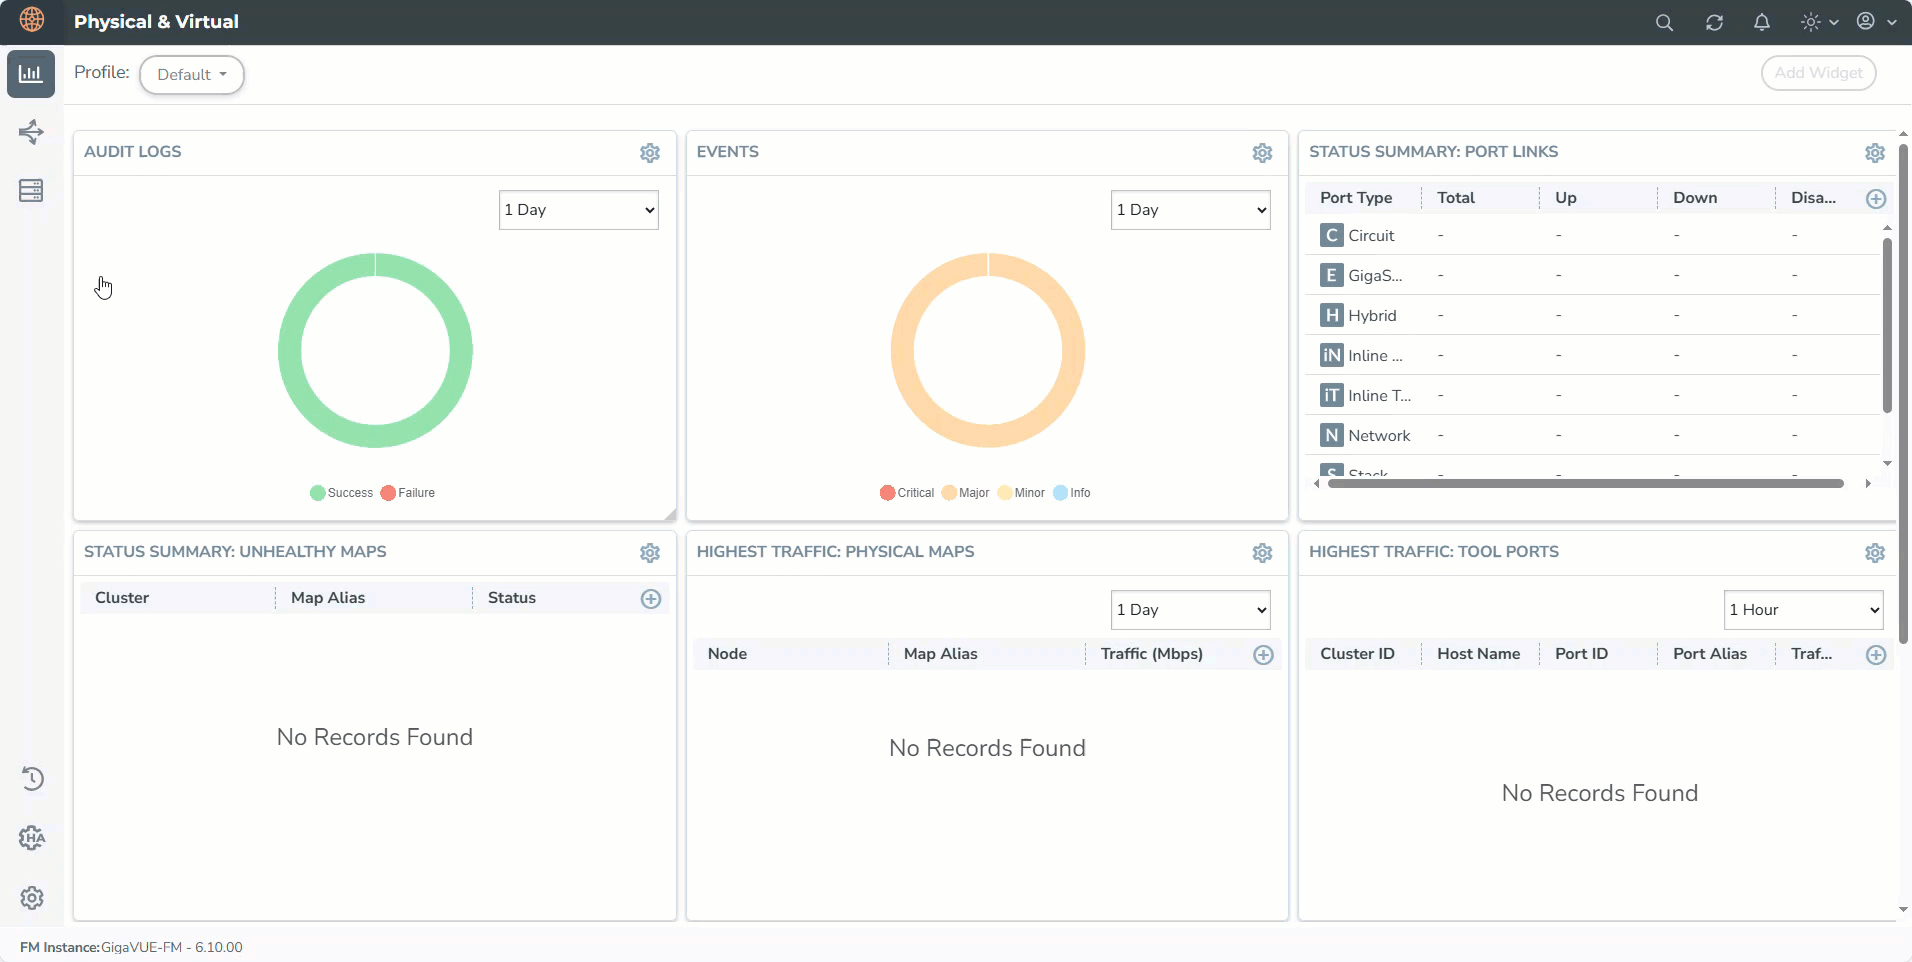1912x962 pixels.
Task: Click the refresh icon in header
Action: [x=1714, y=22]
